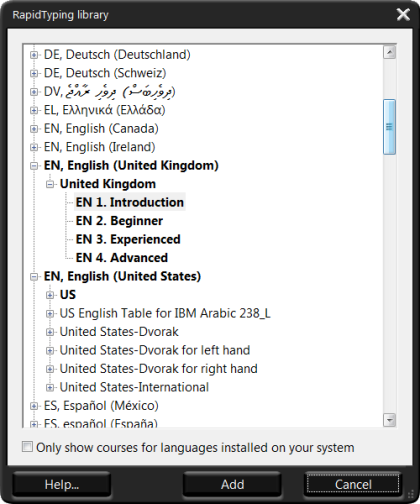Select EL, Ελληνικά (Ελλάδα) row
The image size is (420, 504).
pyautogui.click(x=104, y=110)
